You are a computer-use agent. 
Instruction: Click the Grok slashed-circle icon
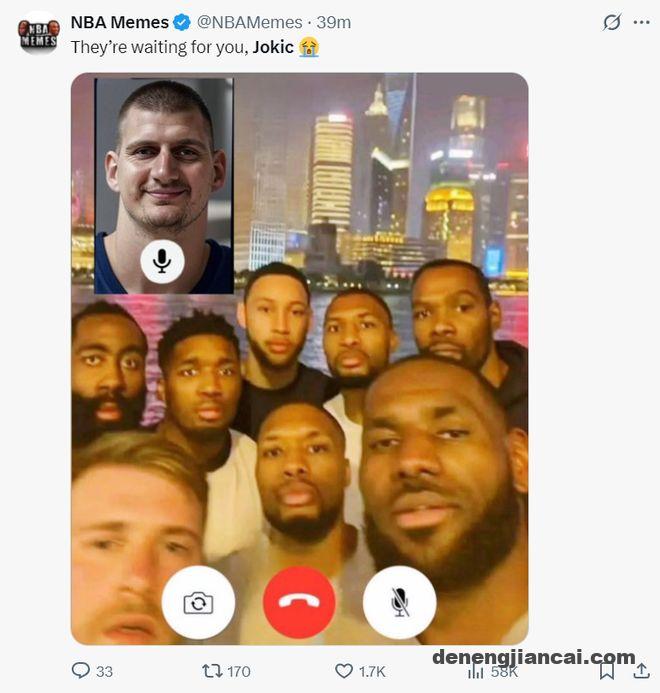612,22
